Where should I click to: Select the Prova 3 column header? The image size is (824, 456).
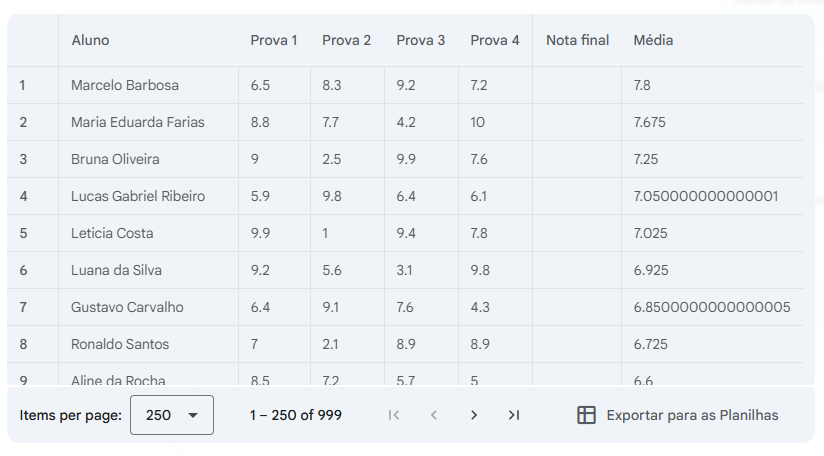pyautogui.click(x=421, y=40)
